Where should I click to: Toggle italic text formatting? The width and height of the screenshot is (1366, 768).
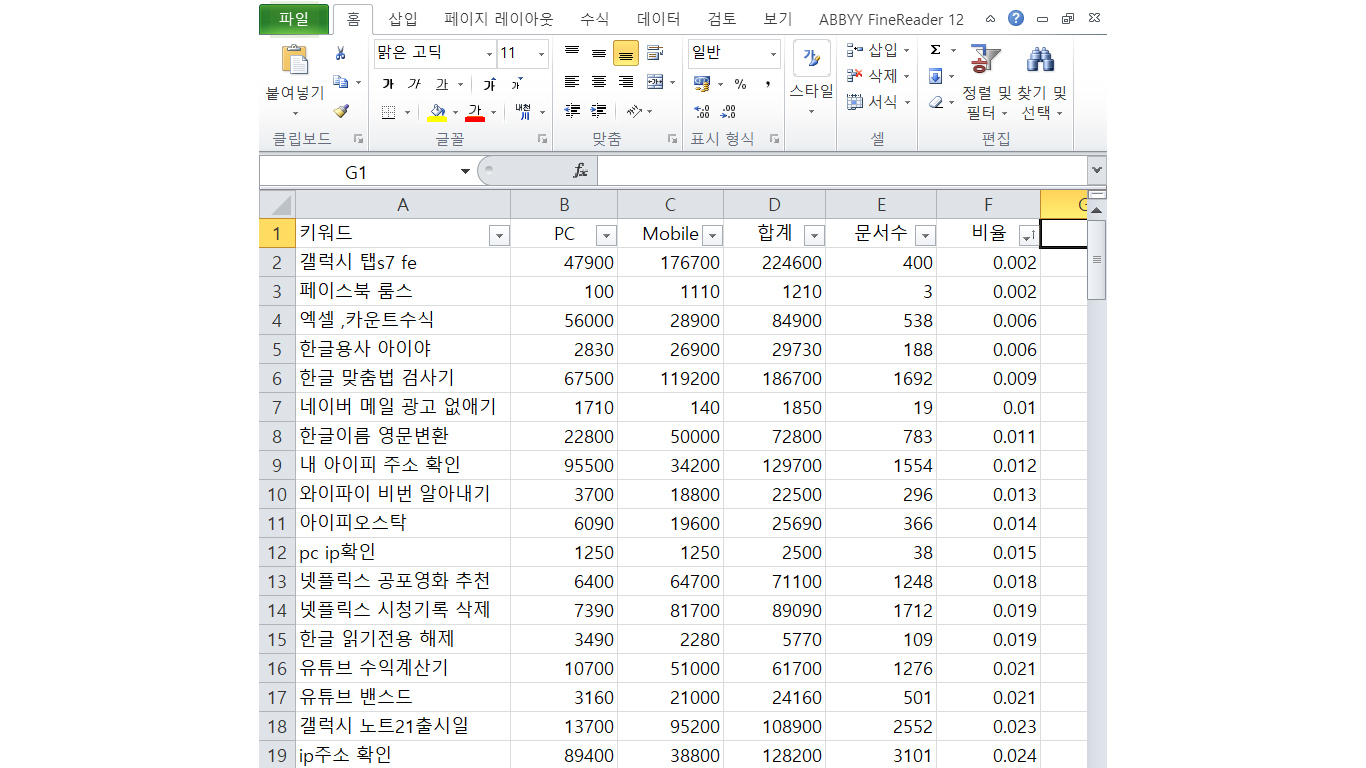[x=414, y=84]
